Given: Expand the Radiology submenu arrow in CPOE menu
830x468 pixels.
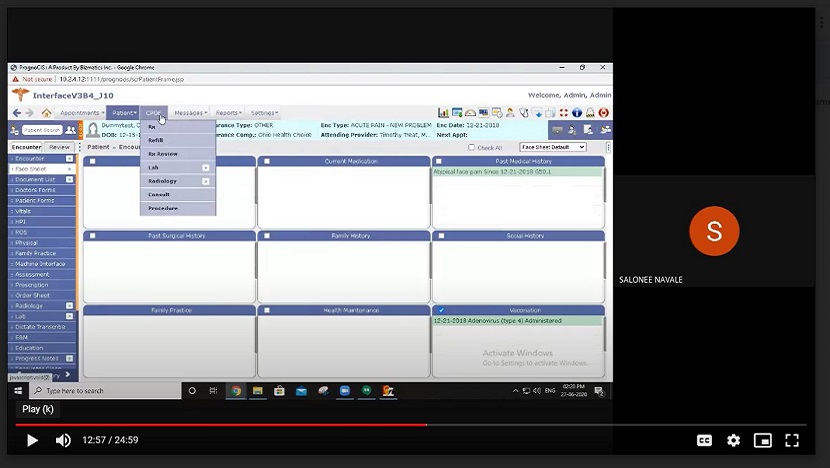Looking at the screenshot, I should 205,181.
